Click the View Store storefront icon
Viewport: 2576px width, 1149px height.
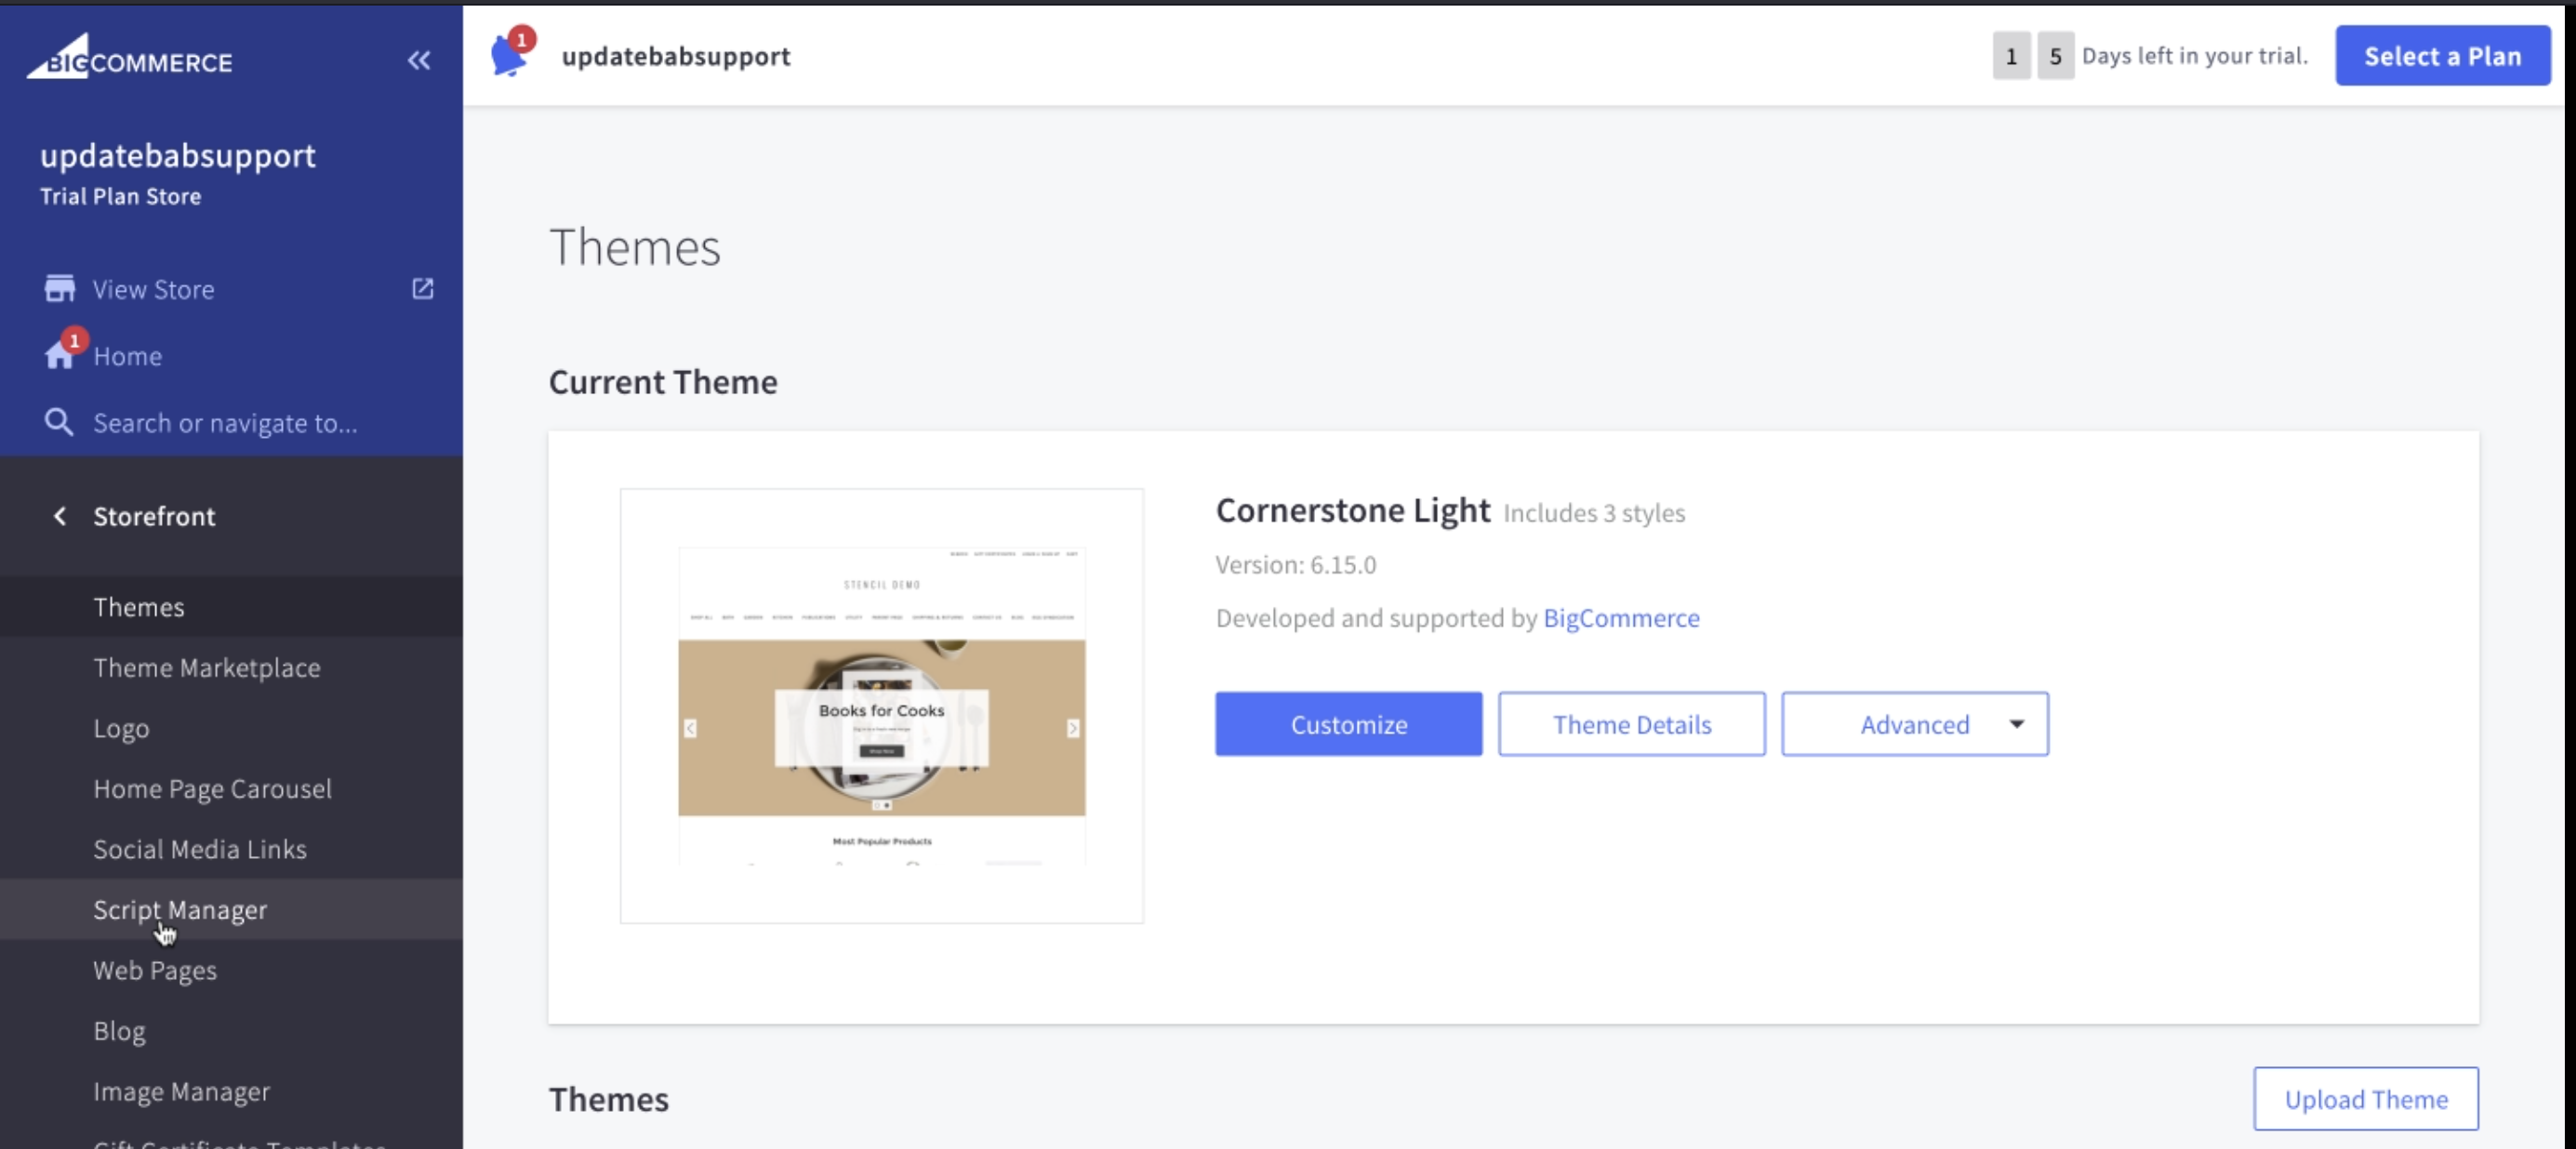tap(59, 289)
